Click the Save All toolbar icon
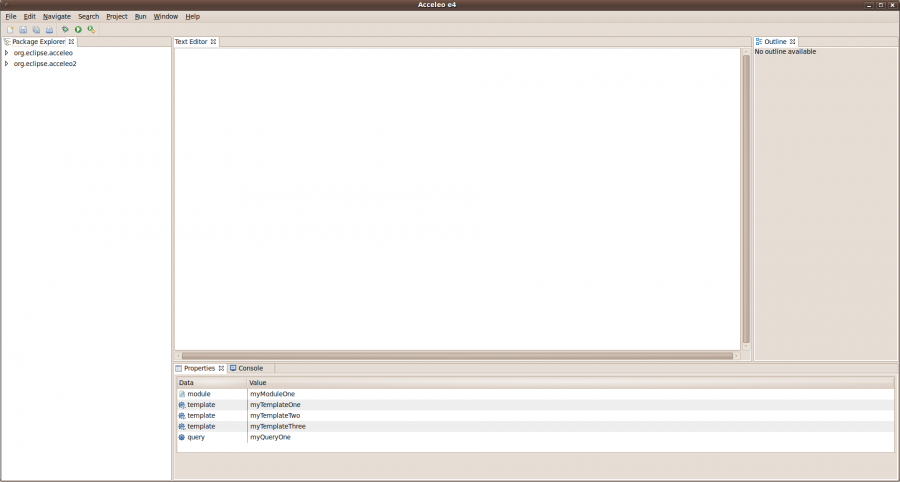The width and height of the screenshot is (900, 482). (x=36, y=30)
